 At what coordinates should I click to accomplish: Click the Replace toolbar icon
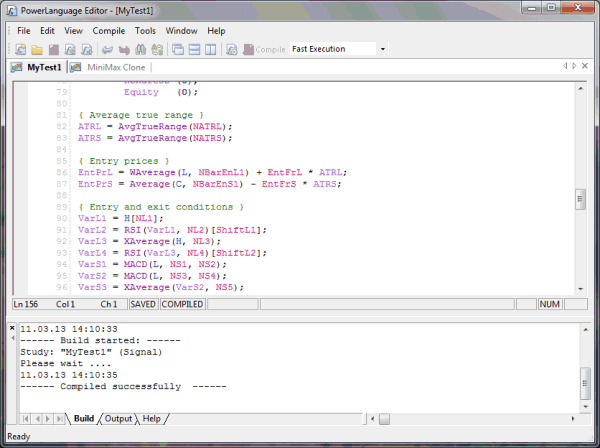point(157,49)
